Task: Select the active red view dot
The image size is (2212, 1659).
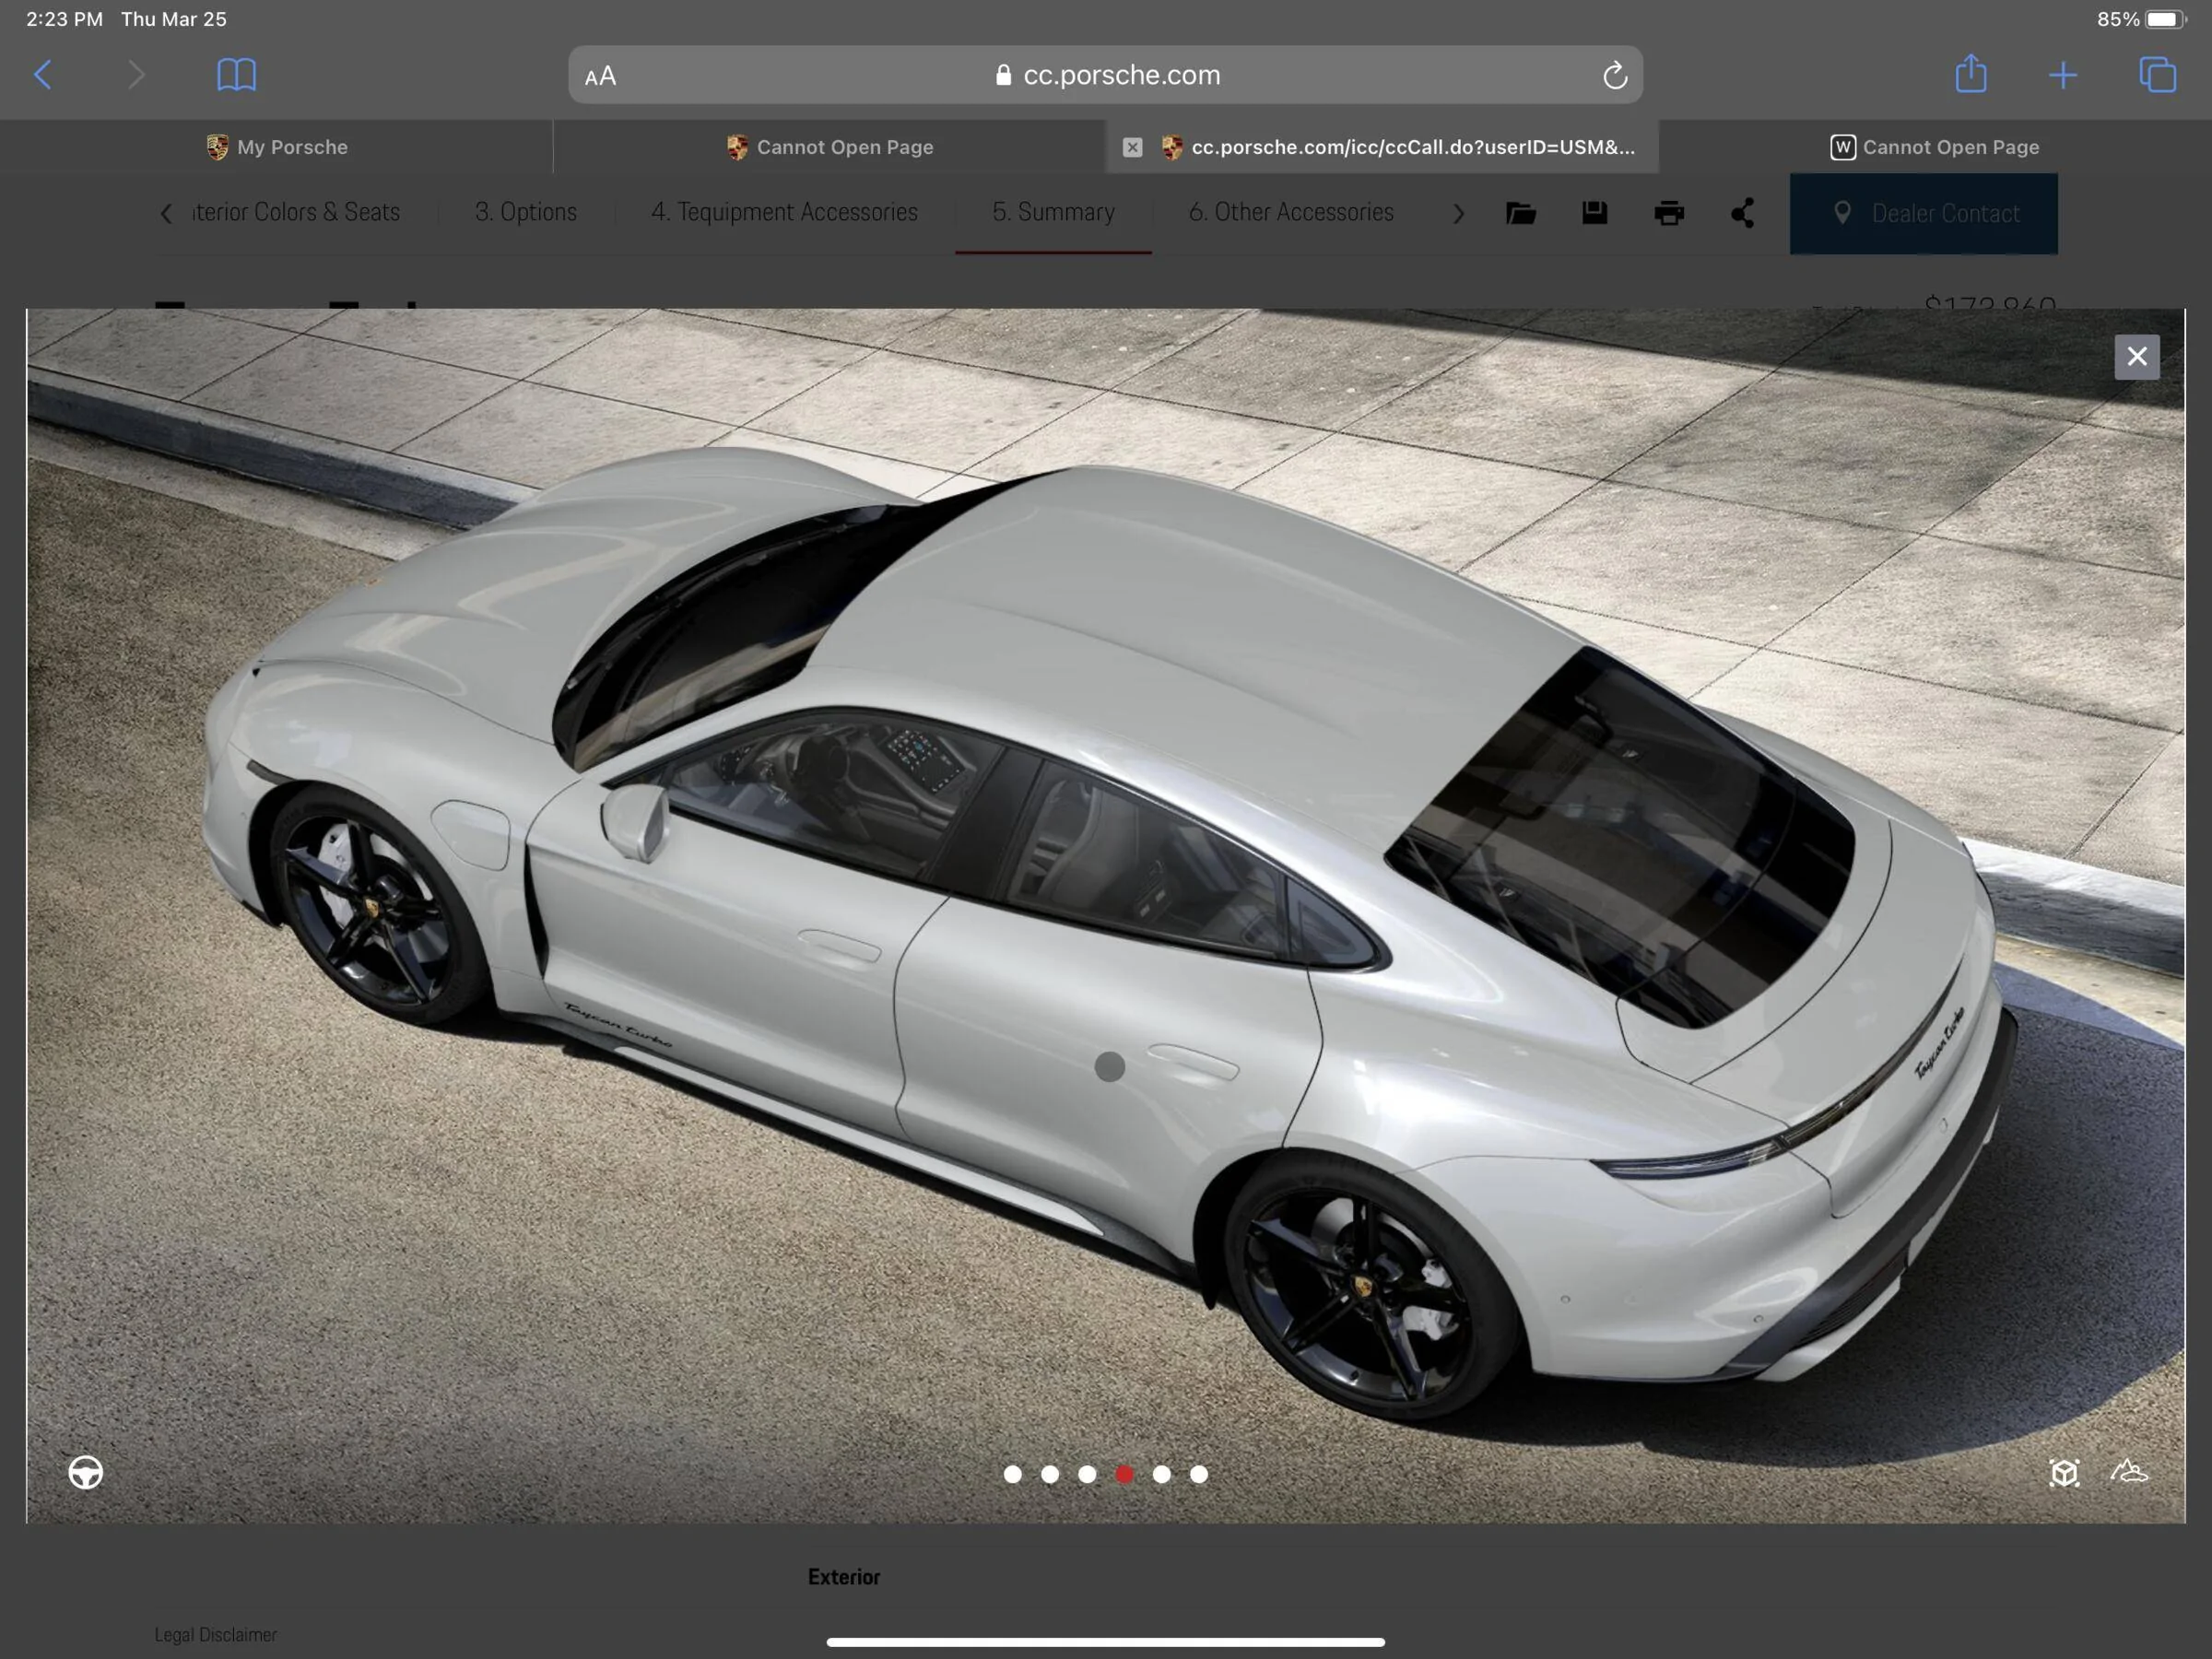Action: point(1124,1474)
